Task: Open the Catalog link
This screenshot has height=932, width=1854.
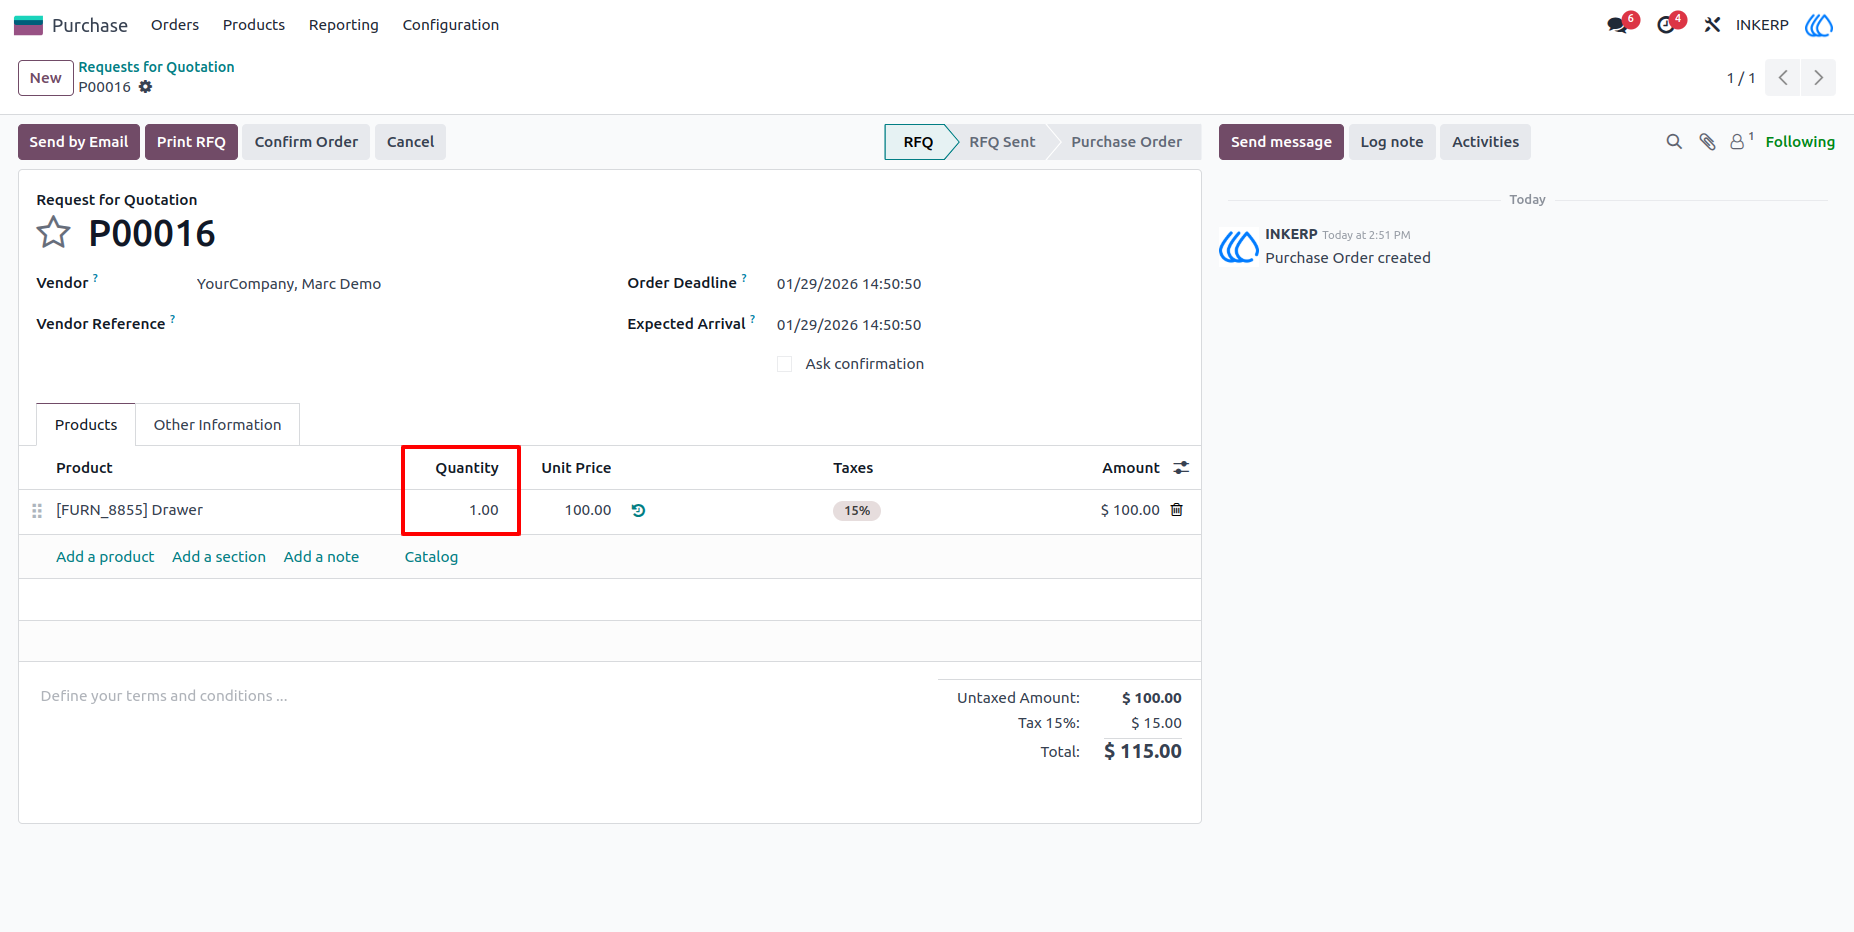Action: 431,557
